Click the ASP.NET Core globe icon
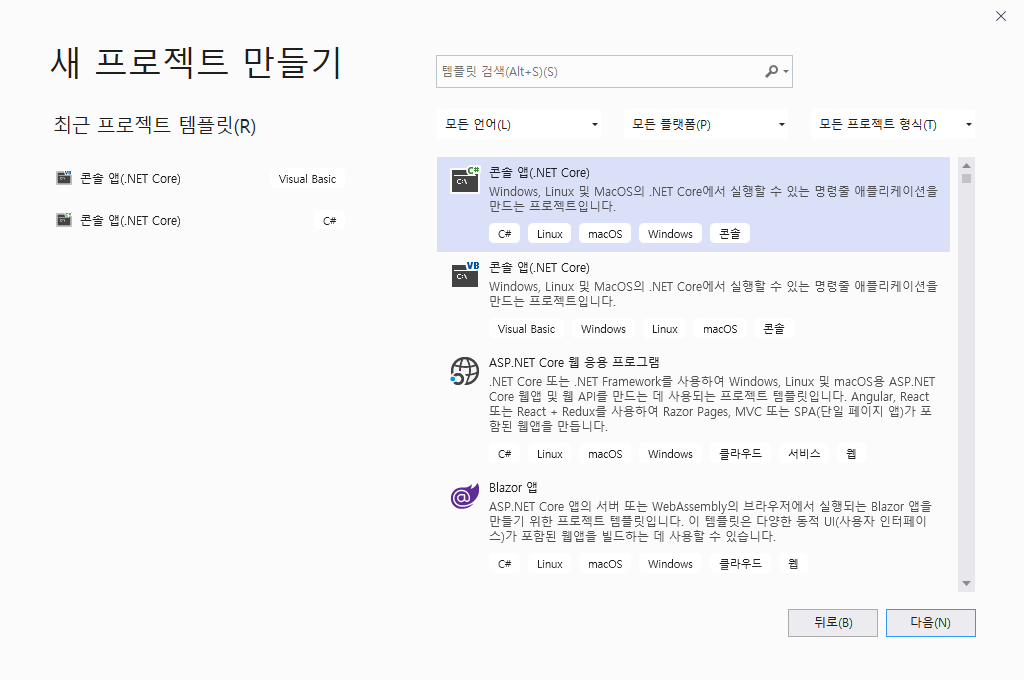 click(x=464, y=371)
